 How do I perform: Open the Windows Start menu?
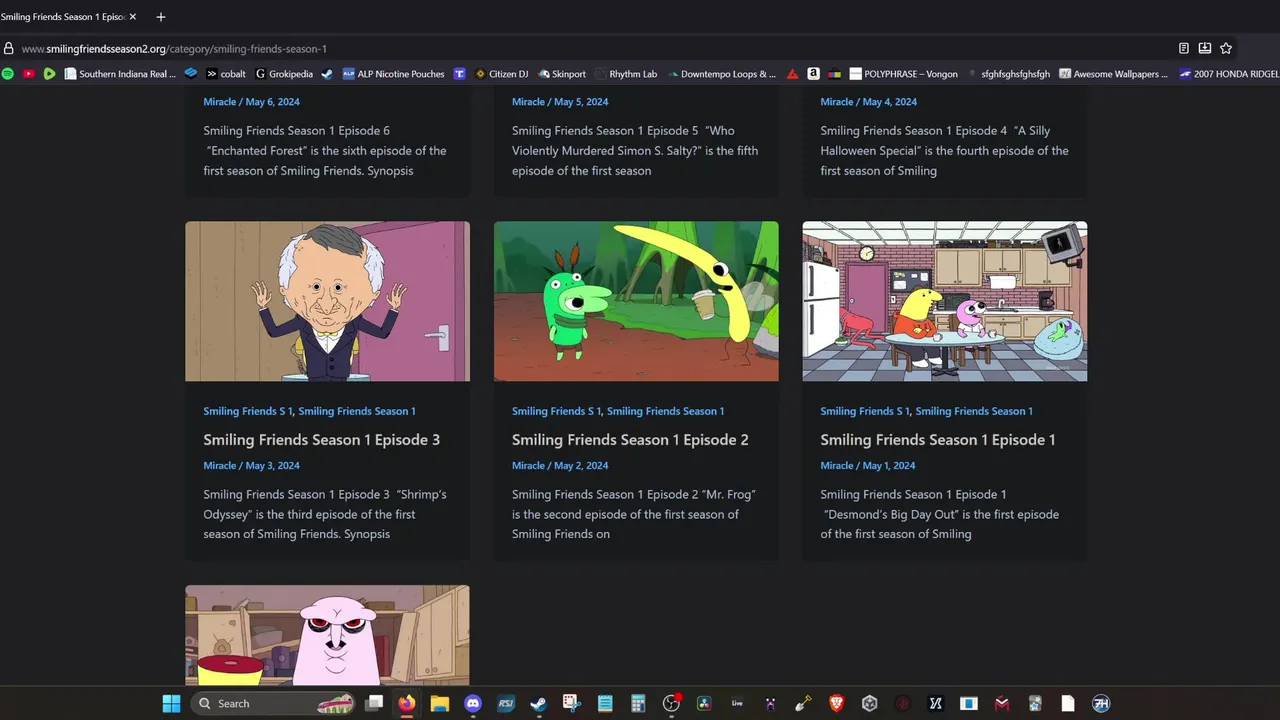click(171, 703)
